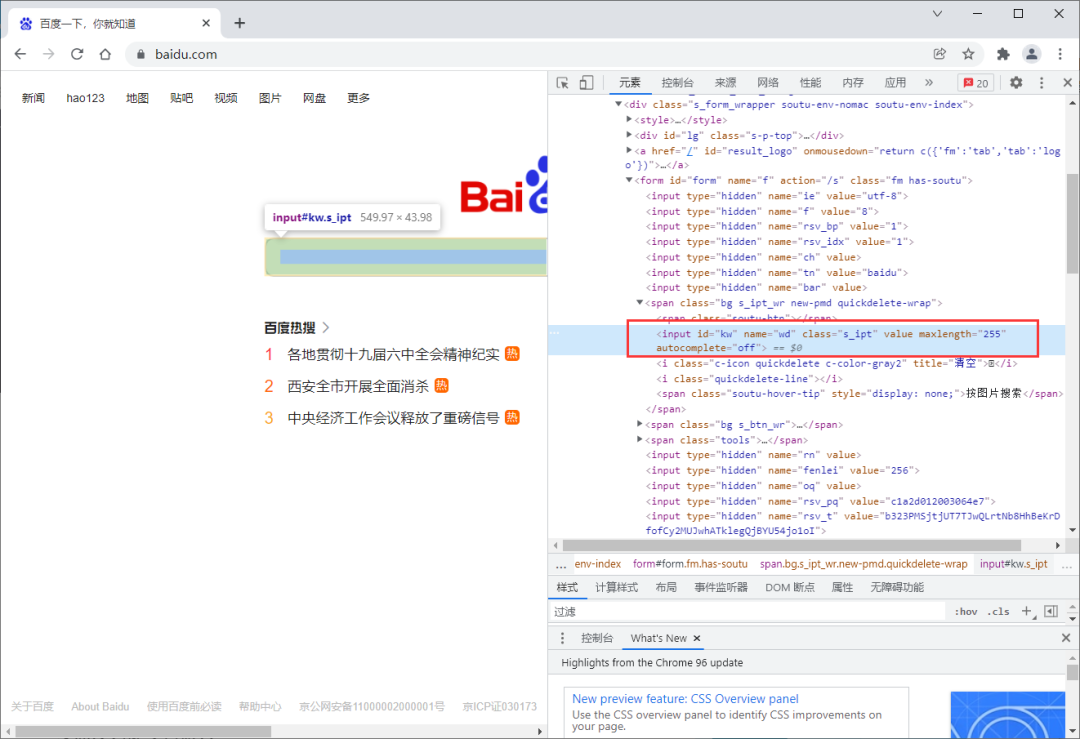Image resolution: width=1080 pixels, height=739 pixels.
Task: Bookmark this page with the star icon
Action: [x=968, y=54]
